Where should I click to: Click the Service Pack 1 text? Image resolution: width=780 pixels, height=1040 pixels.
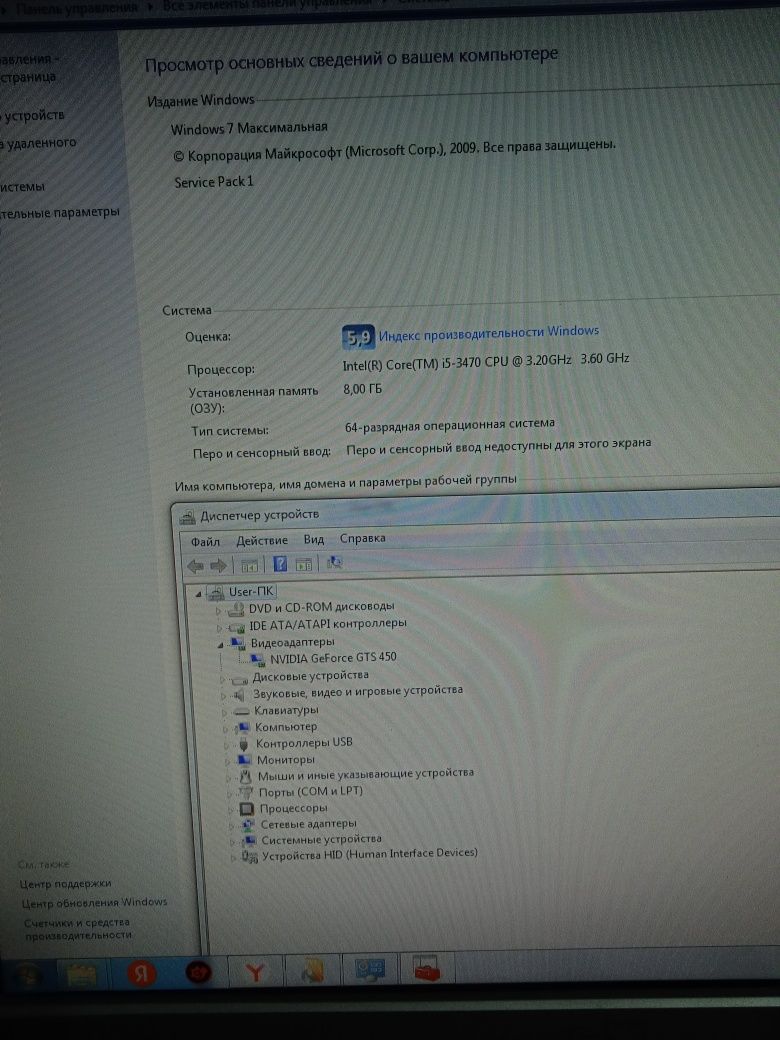[x=214, y=182]
